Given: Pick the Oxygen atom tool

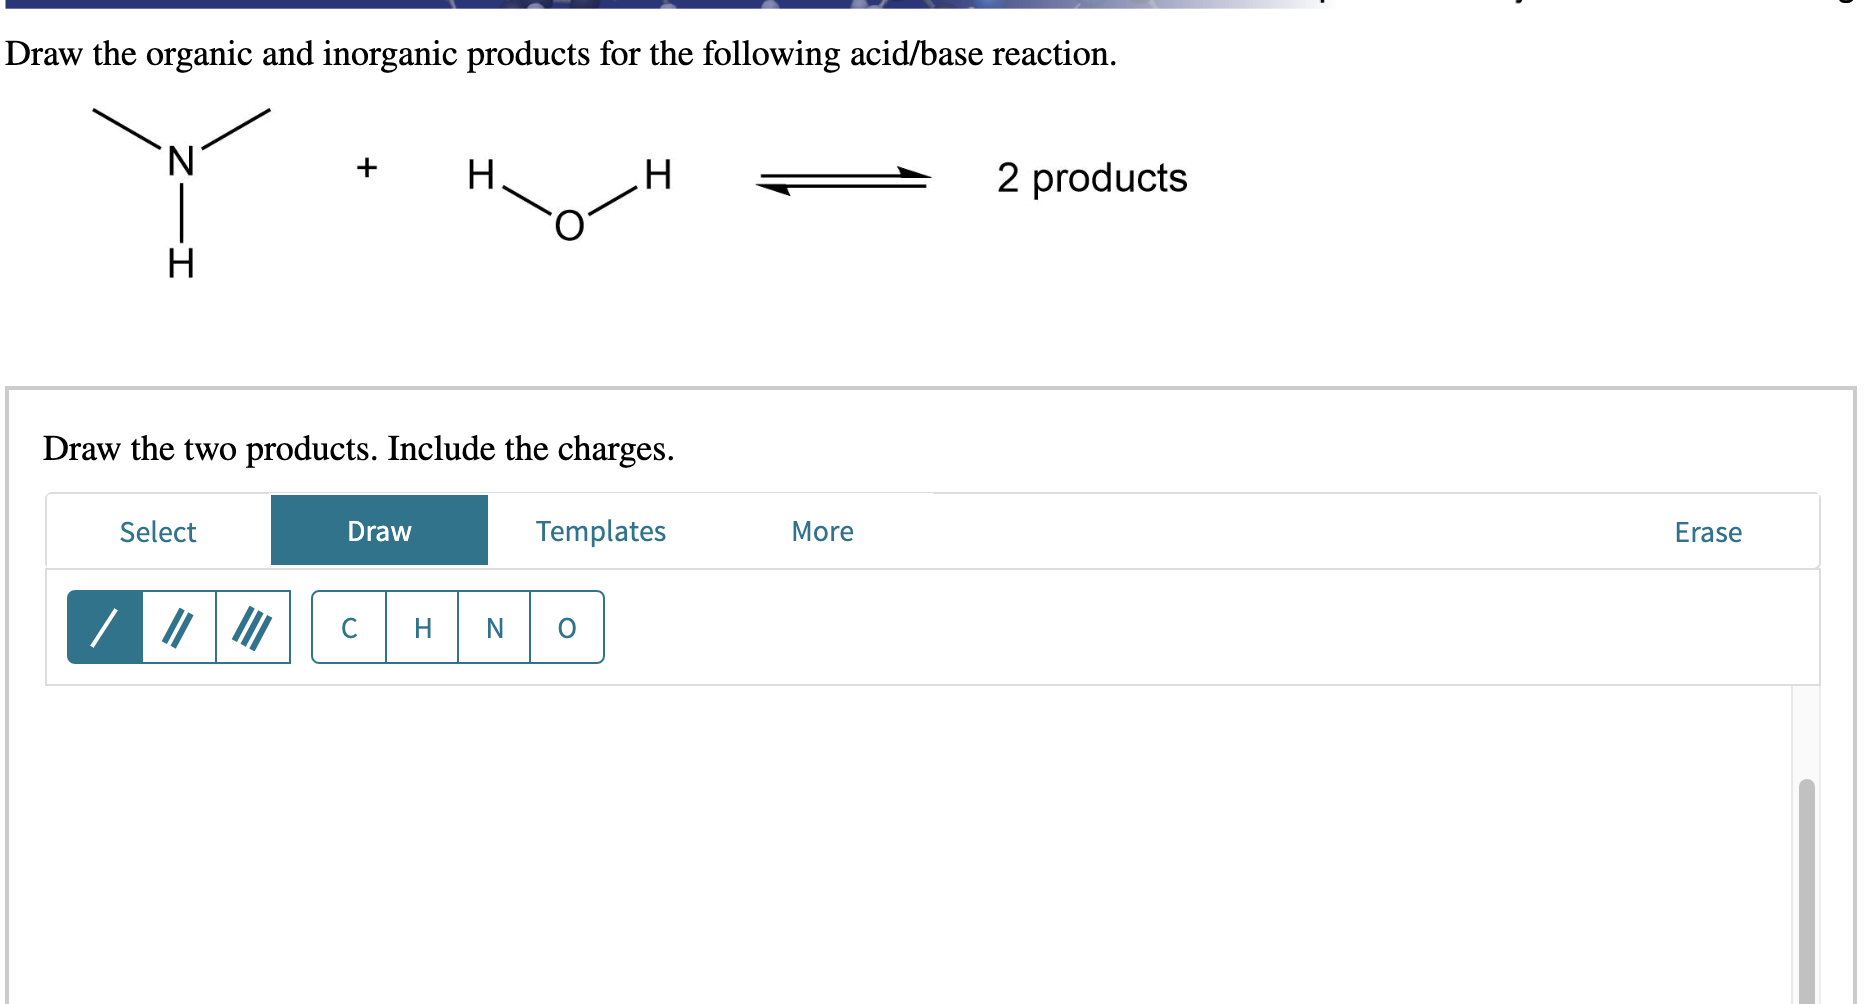Looking at the screenshot, I should tap(566, 628).
